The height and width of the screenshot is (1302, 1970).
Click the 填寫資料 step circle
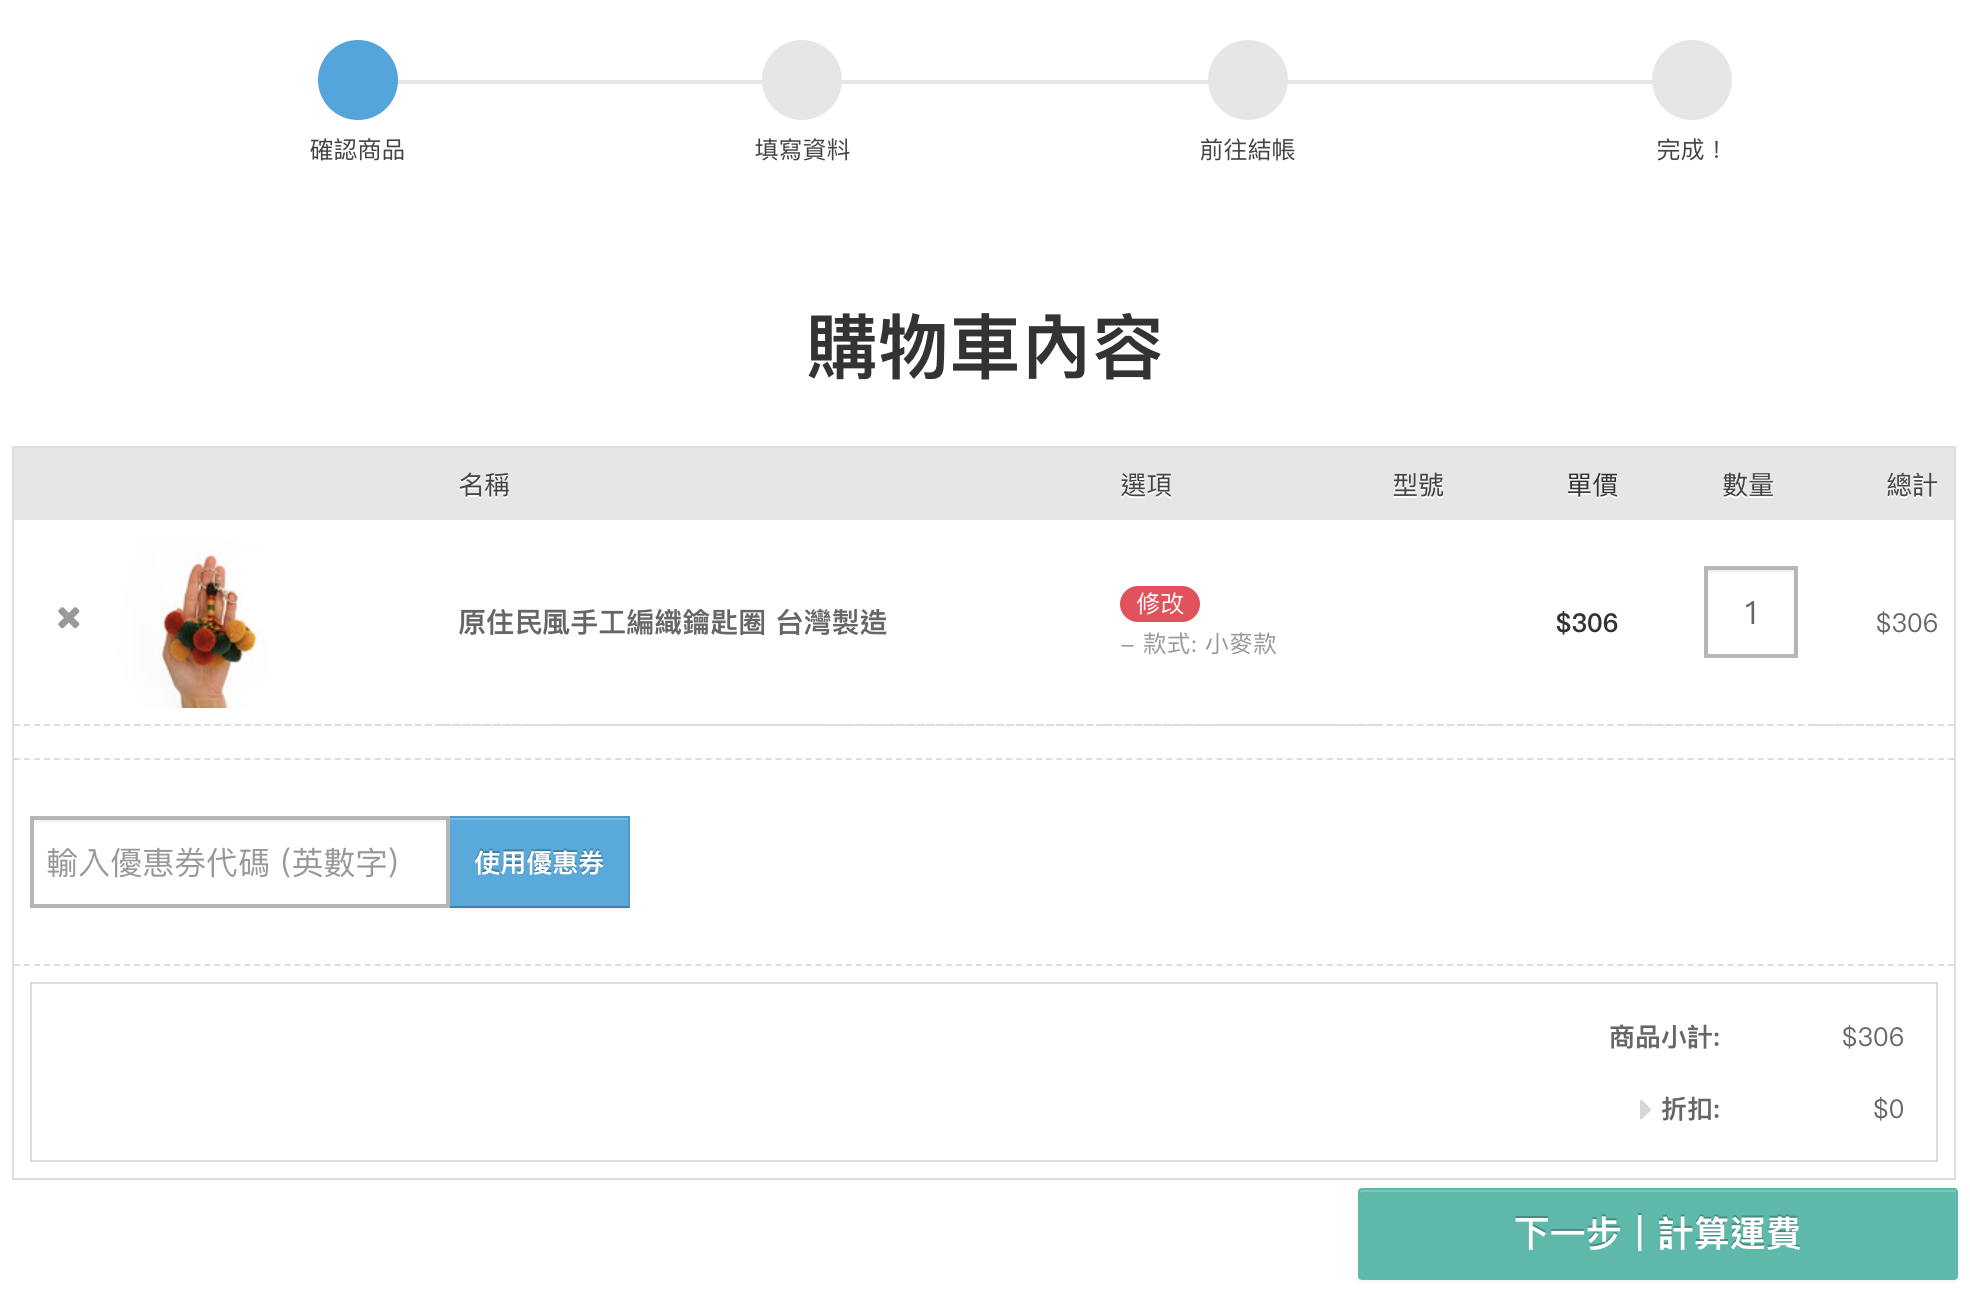[x=802, y=80]
